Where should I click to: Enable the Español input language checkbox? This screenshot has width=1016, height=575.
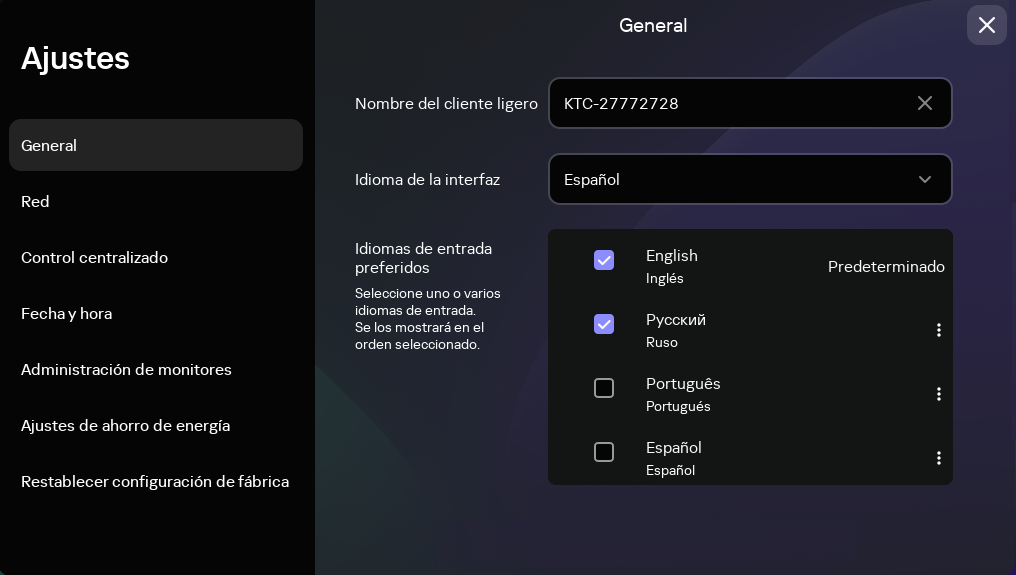[604, 452]
